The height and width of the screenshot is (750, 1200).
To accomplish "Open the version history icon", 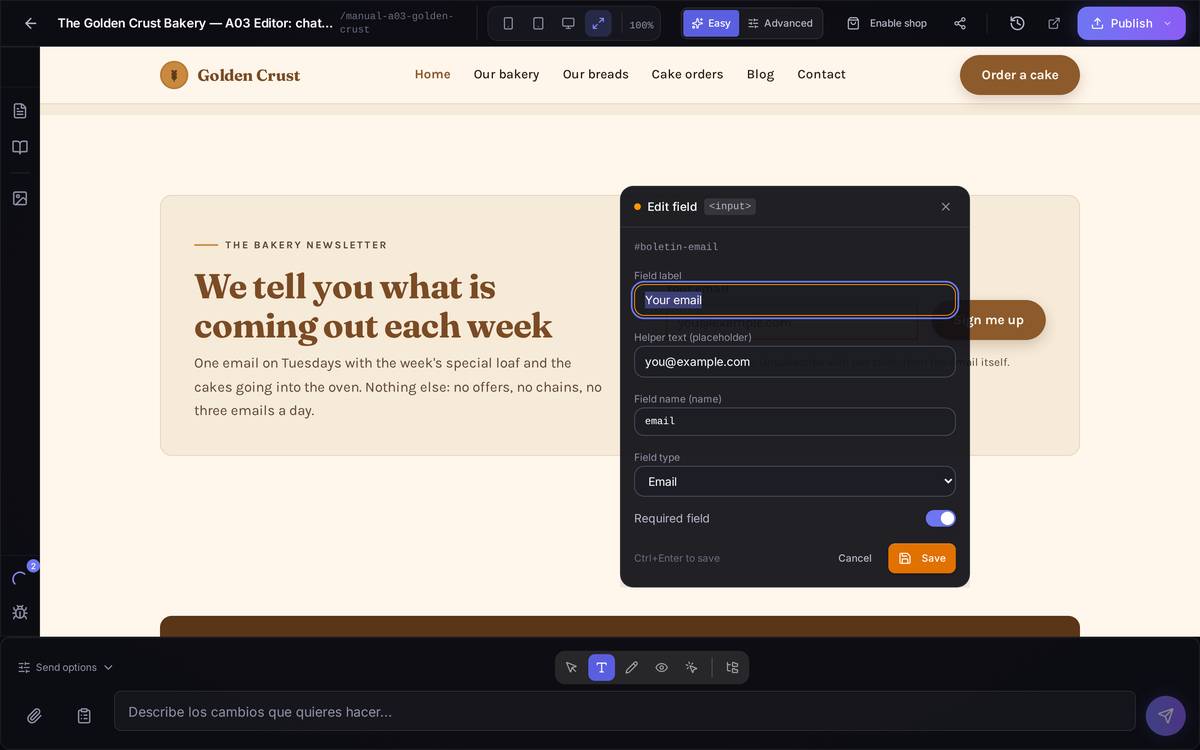I will 1017,23.
